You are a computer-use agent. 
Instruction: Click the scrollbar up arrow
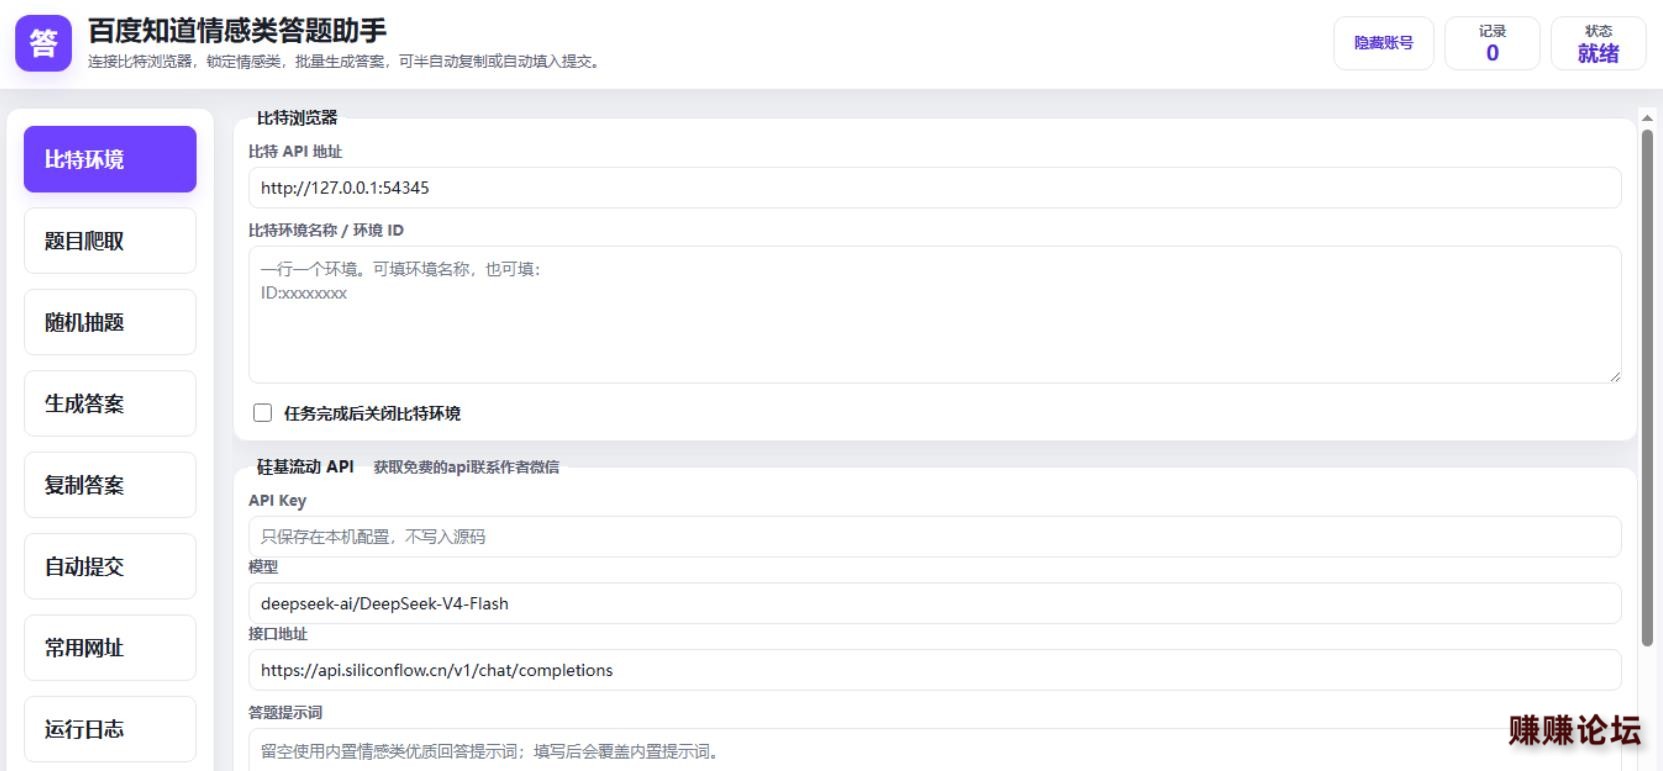(x=1647, y=118)
